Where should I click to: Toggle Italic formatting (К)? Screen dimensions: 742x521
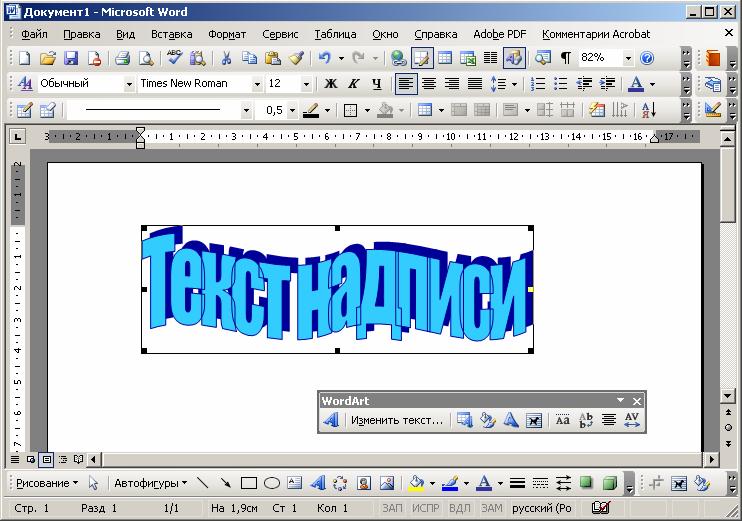click(353, 84)
